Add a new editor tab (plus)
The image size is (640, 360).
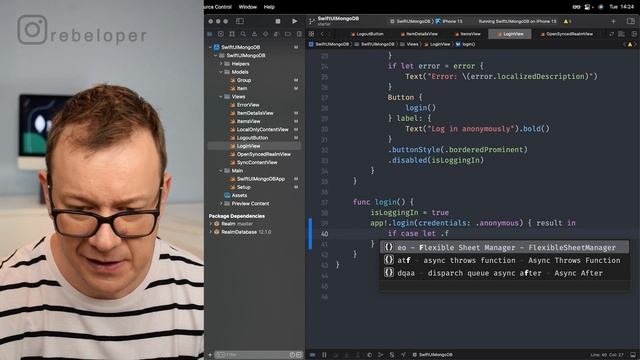613,21
